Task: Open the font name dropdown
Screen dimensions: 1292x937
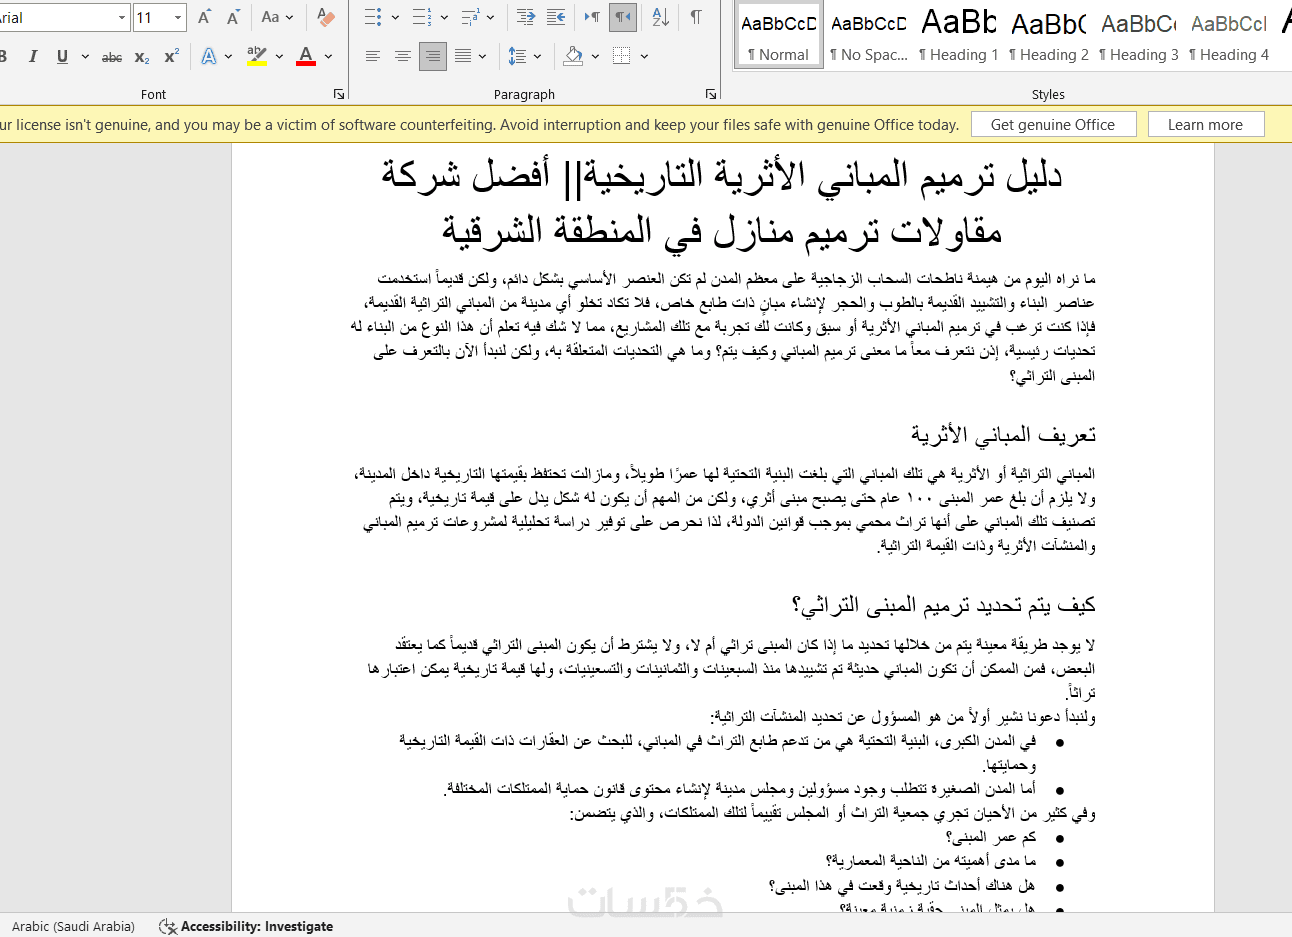Action: pyautogui.click(x=122, y=18)
